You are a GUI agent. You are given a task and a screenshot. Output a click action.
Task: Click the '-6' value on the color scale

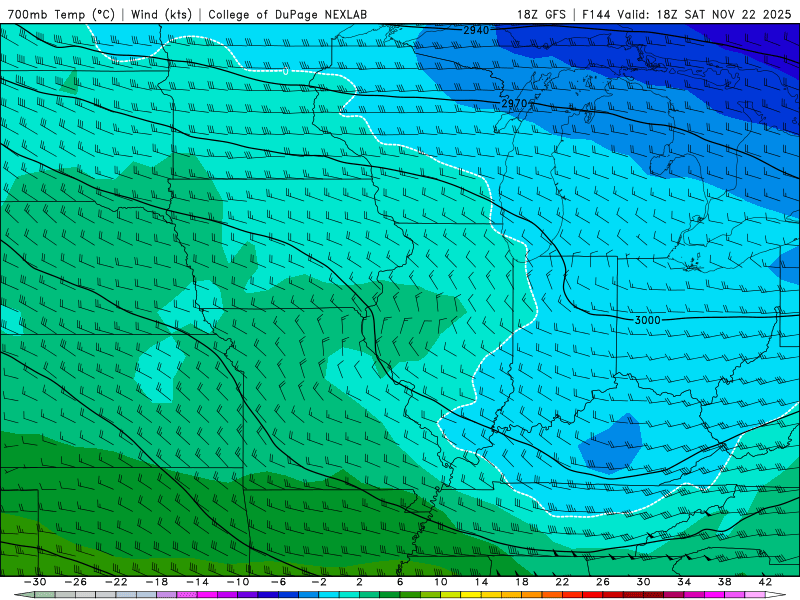279,582
